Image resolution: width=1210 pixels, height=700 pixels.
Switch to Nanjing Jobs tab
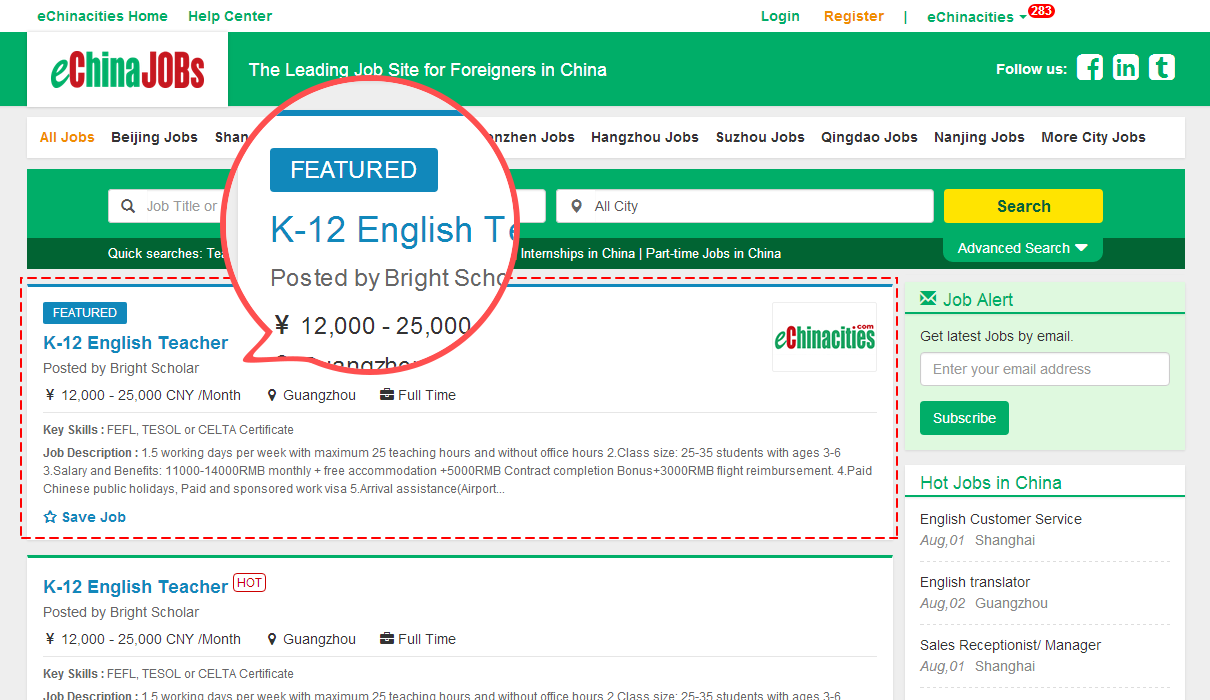(x=979, y=137)
